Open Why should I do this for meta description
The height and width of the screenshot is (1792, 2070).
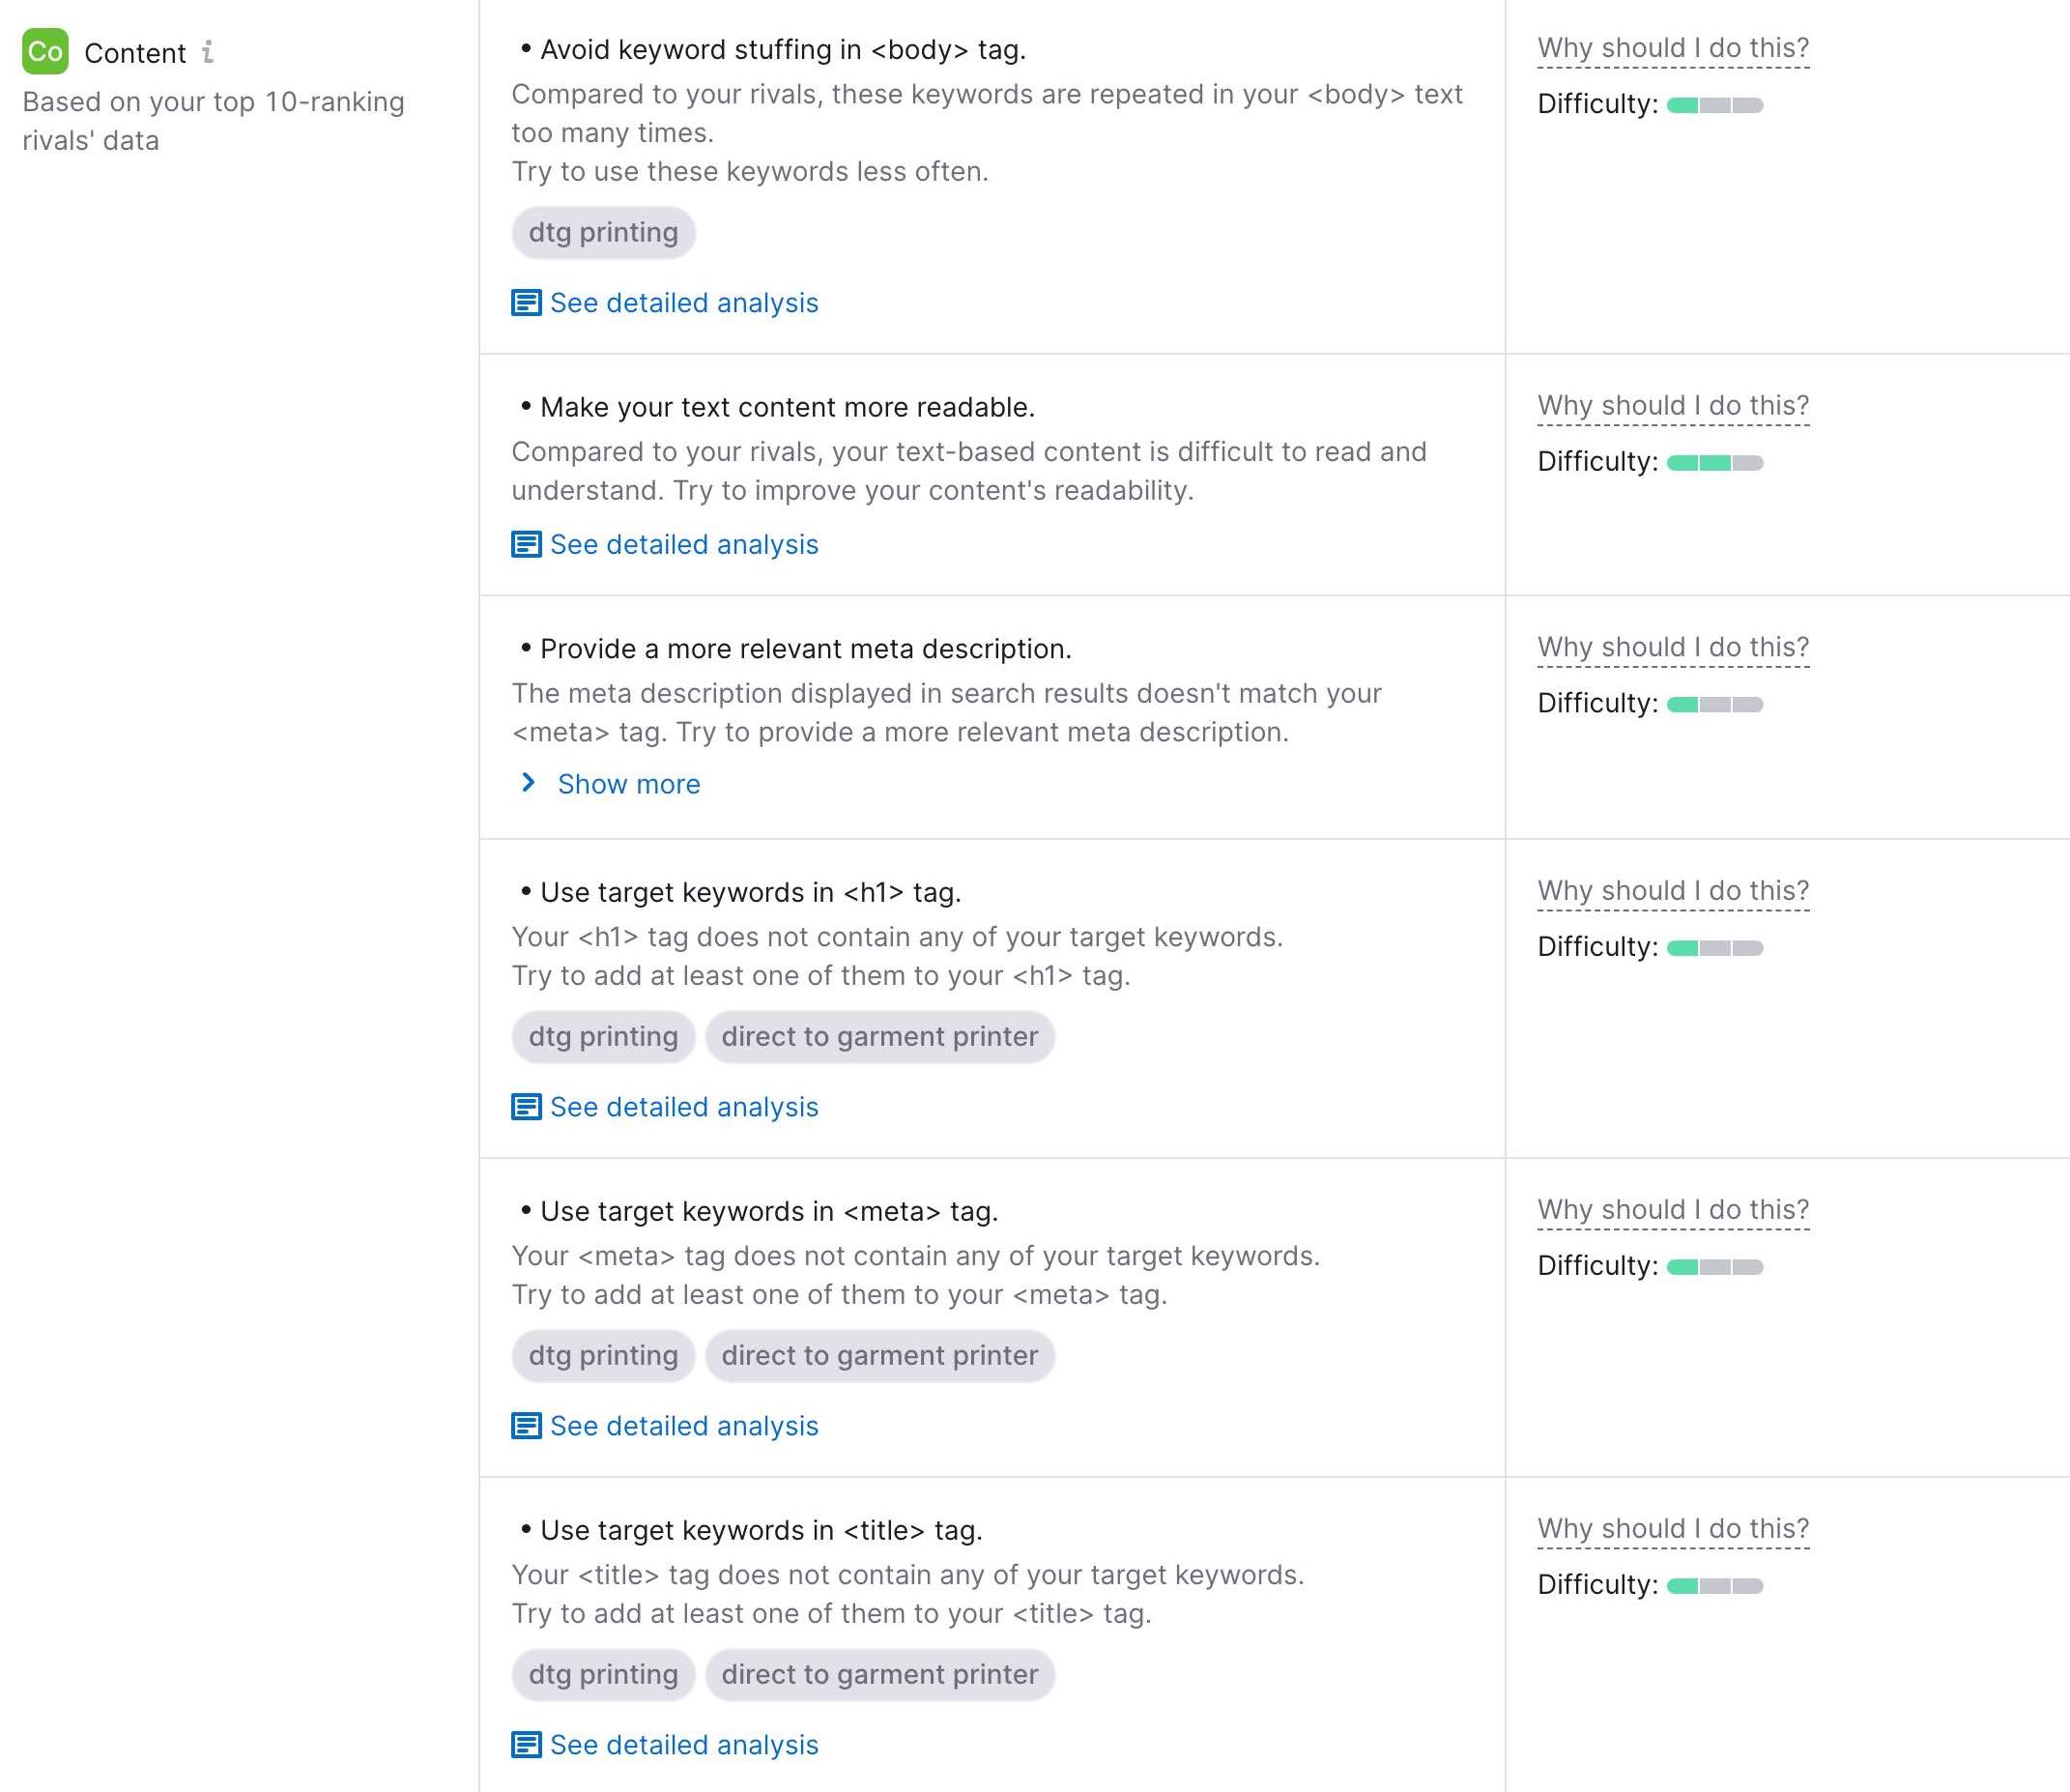(1673, 648)
